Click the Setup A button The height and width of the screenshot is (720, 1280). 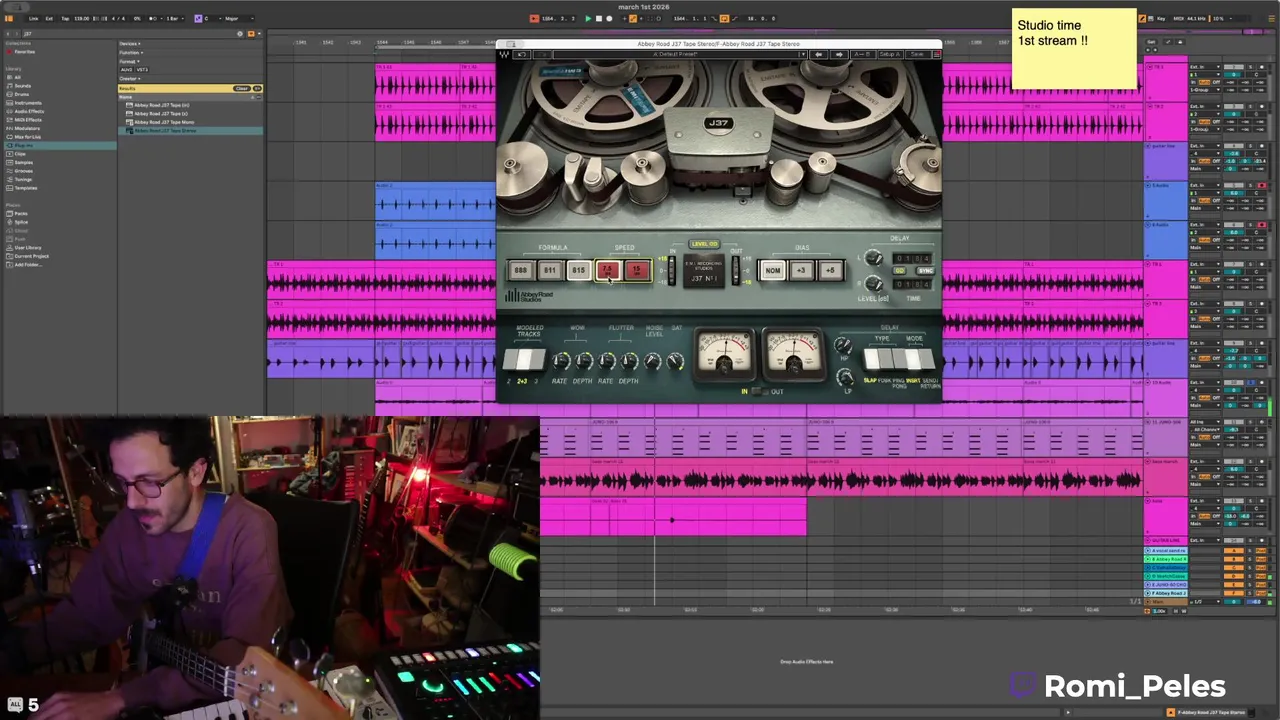click(889, 54)
